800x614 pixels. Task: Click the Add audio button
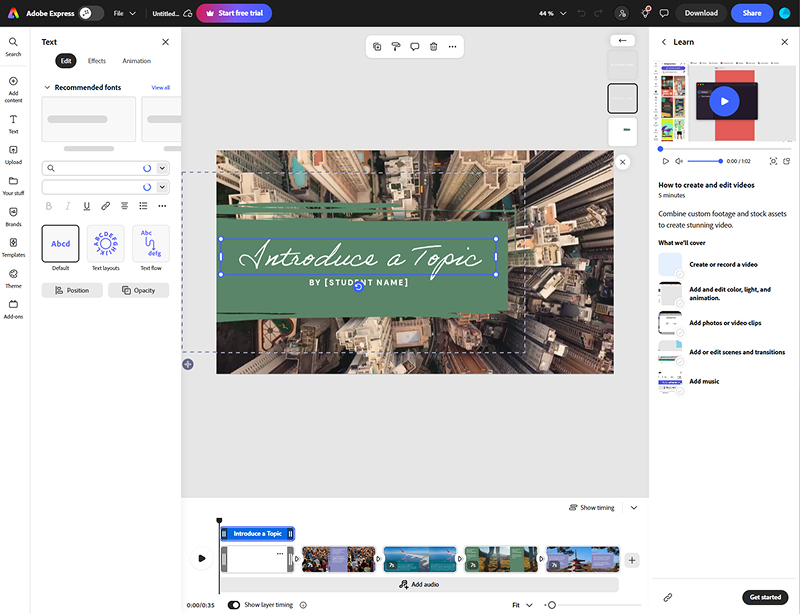pyautogui.click(x=419, y=584)
